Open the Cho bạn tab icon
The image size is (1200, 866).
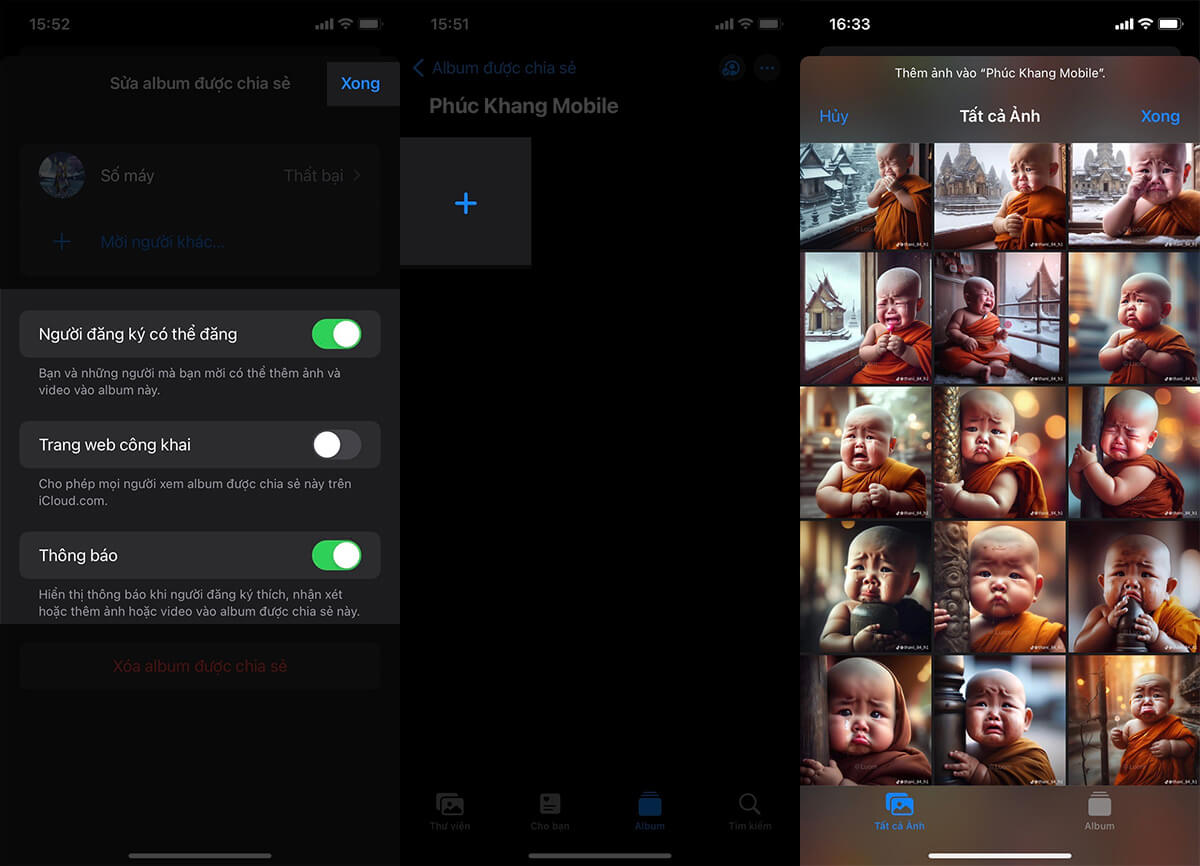coord(549,805)
